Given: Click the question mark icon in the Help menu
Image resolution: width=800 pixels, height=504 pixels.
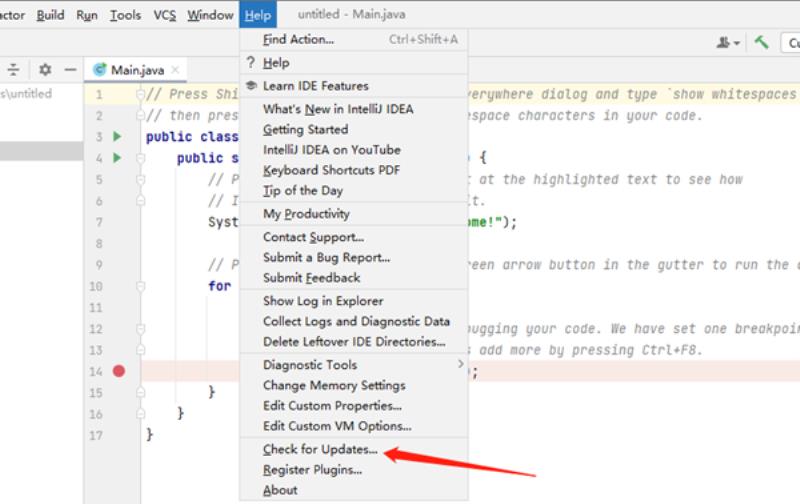Looking at the screenshot, I should point(251,62).
